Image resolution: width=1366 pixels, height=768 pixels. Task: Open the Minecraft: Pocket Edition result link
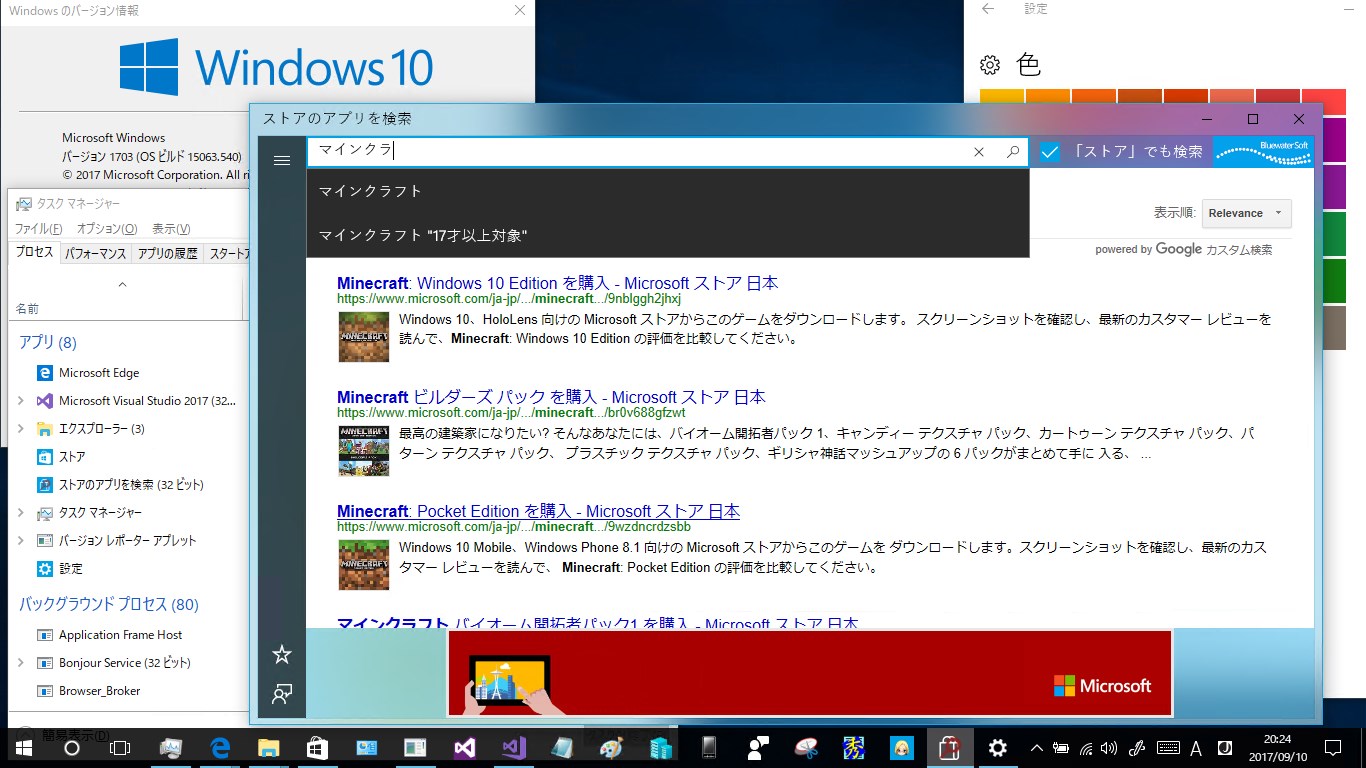click(x=538, y=511)
